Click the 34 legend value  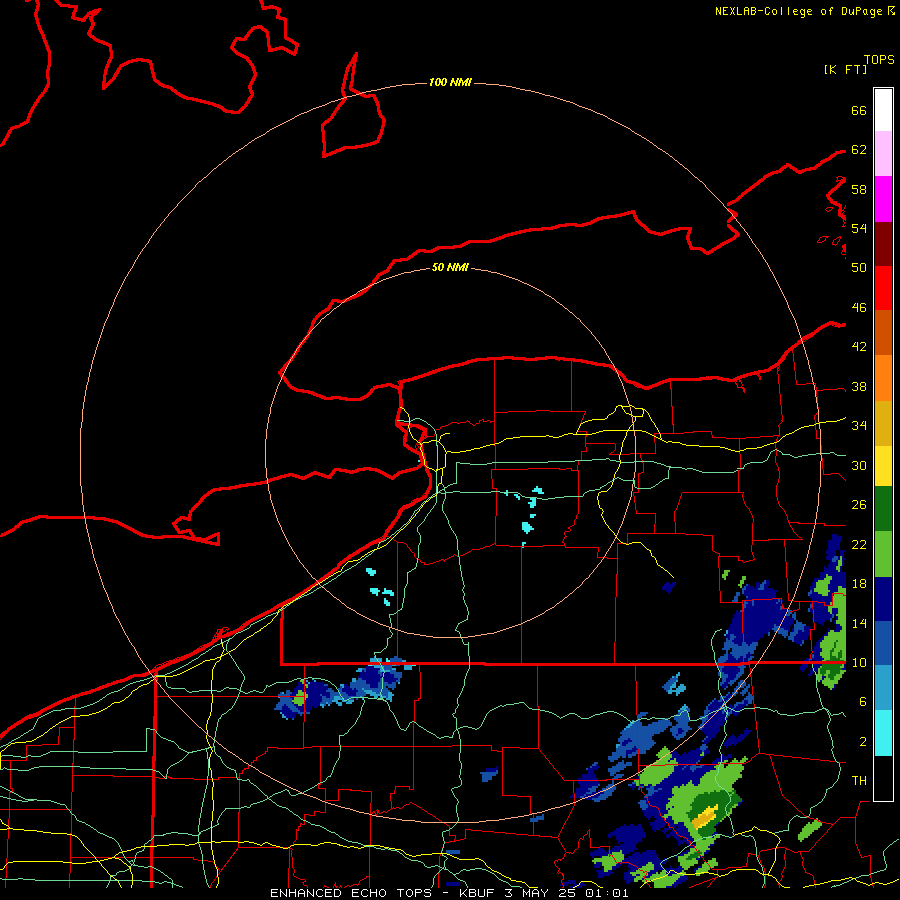coord(859,426)
